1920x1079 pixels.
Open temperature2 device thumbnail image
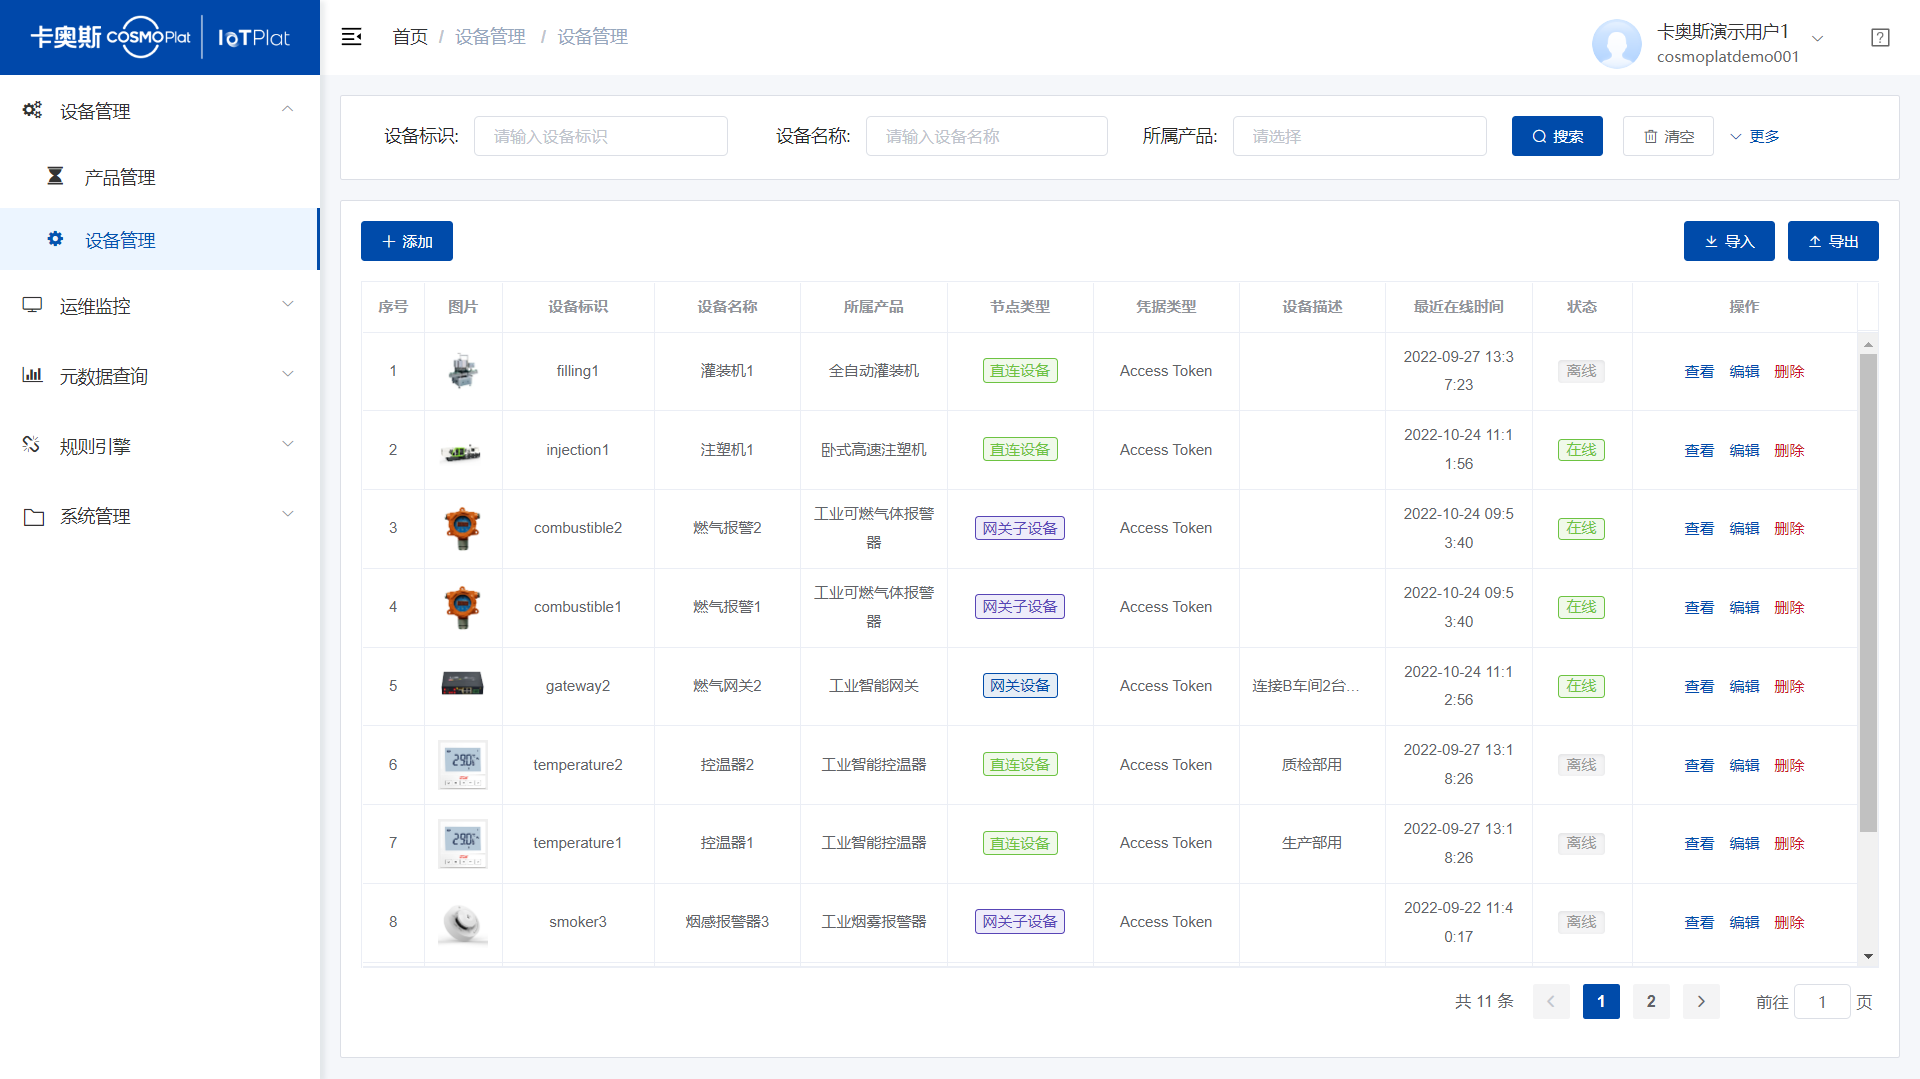point(463,765)
